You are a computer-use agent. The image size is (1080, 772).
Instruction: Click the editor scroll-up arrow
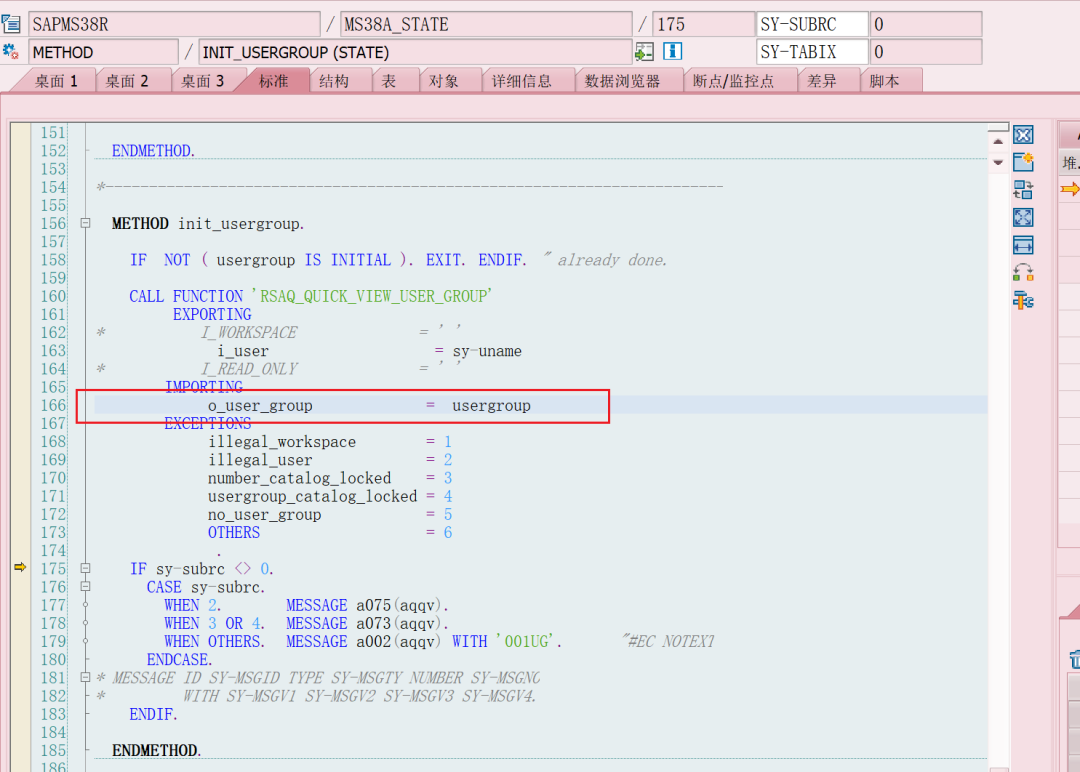coord(998,141)
